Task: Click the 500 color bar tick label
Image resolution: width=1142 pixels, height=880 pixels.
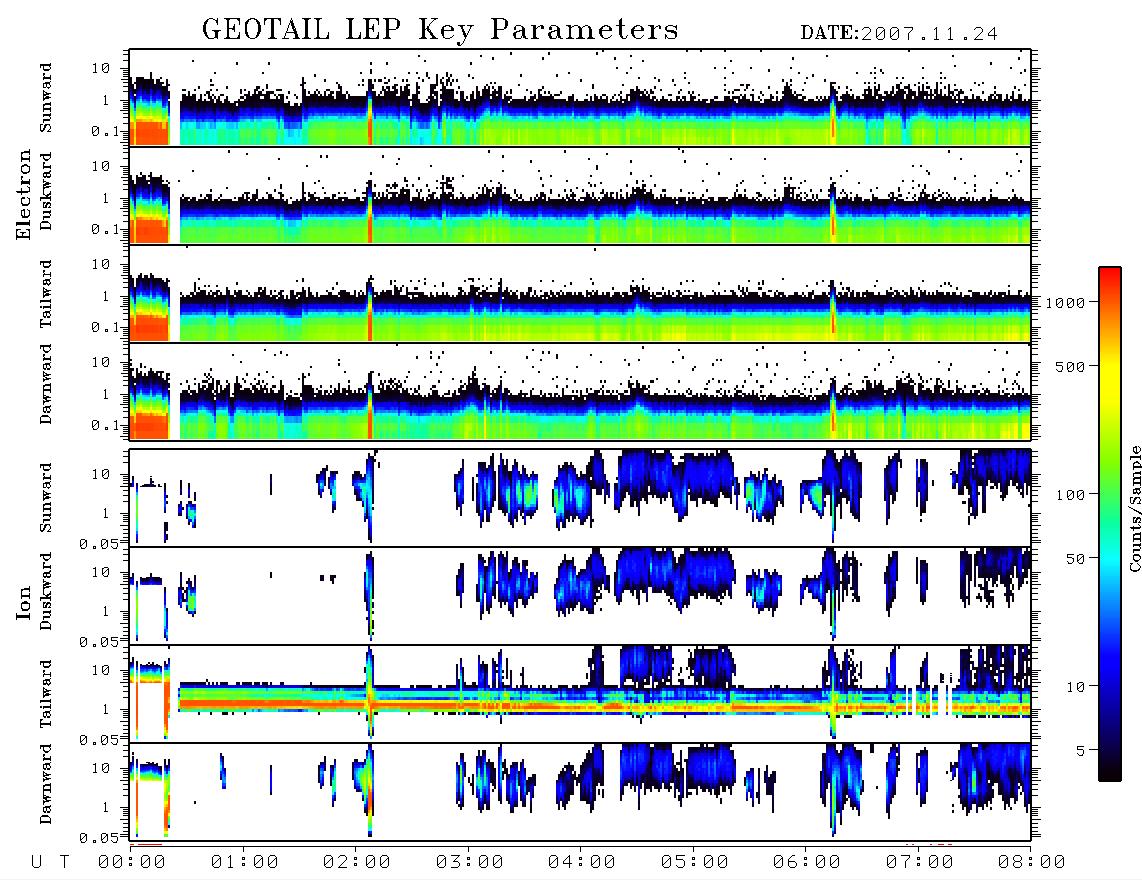Action: [x=1071, y=366]
